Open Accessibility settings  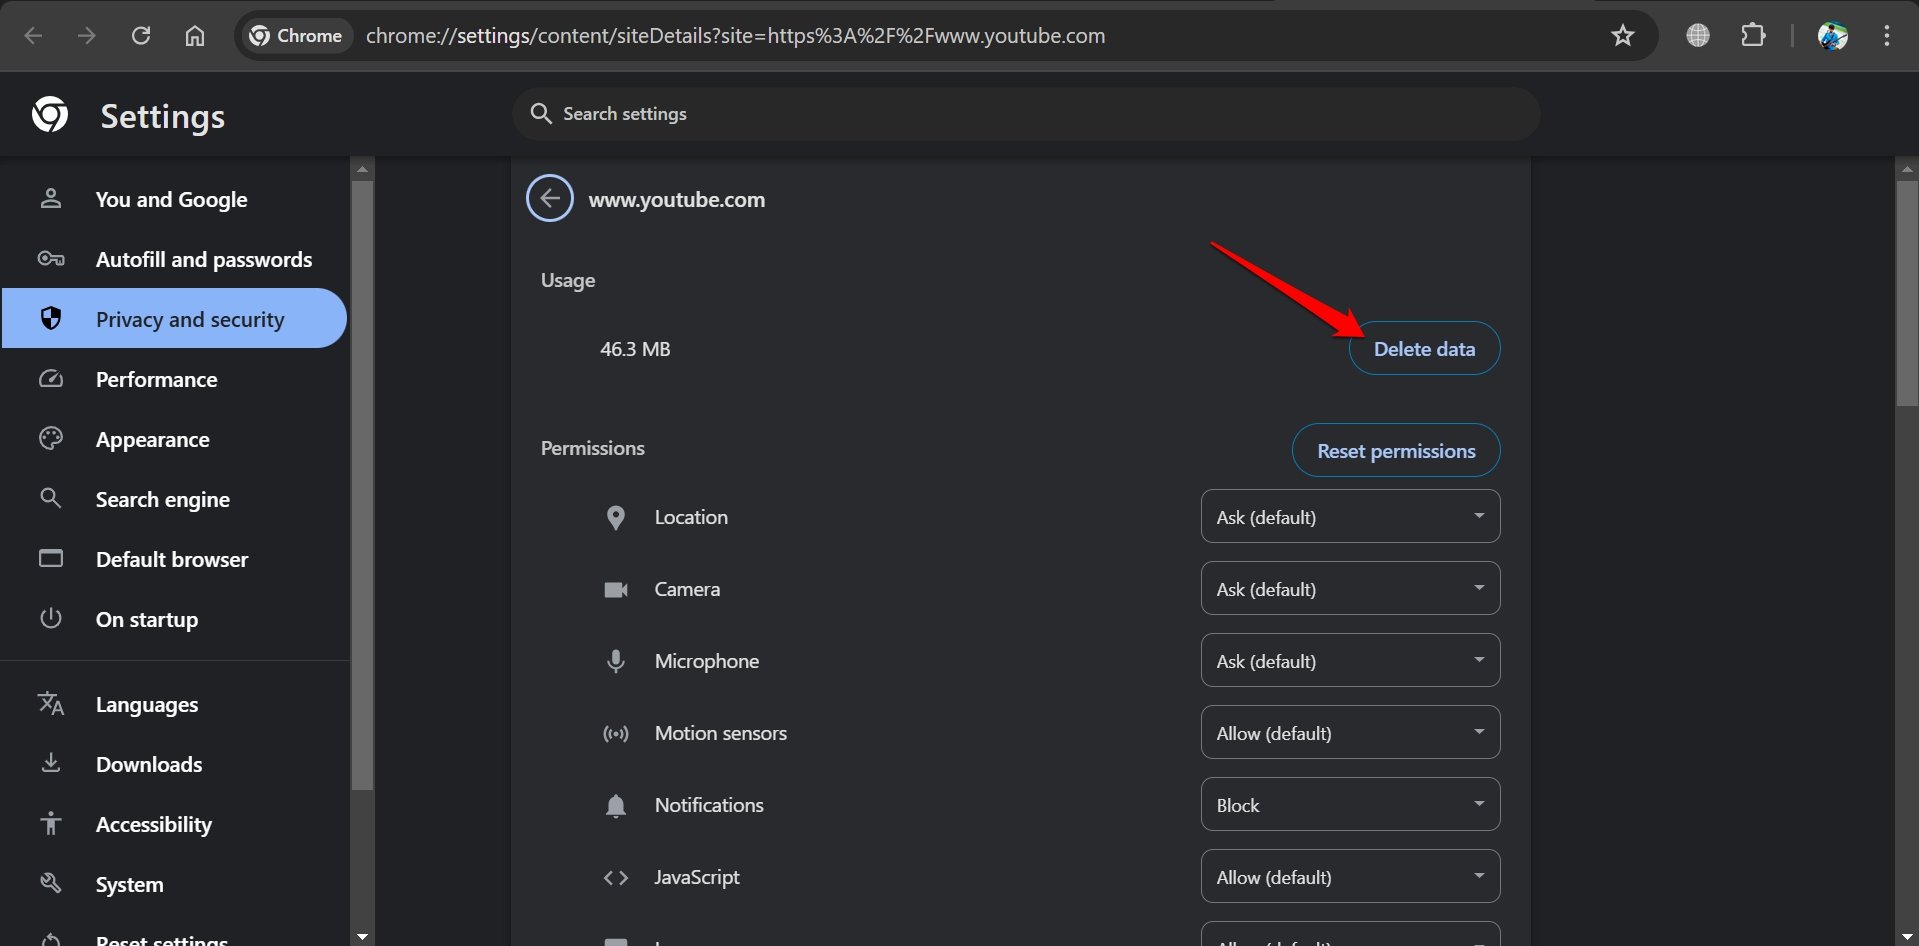175,824
